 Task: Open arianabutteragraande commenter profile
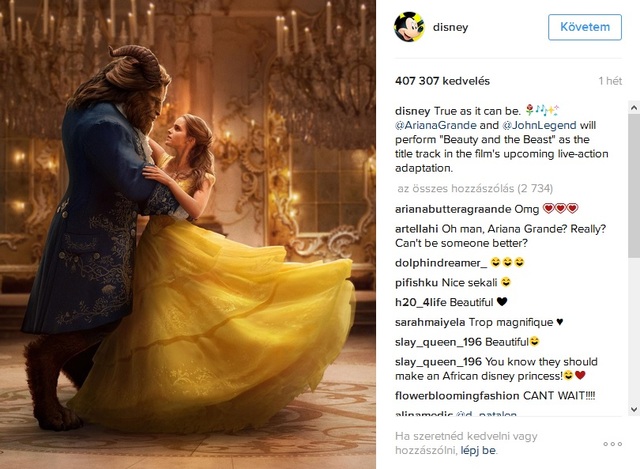pos(453,209)
